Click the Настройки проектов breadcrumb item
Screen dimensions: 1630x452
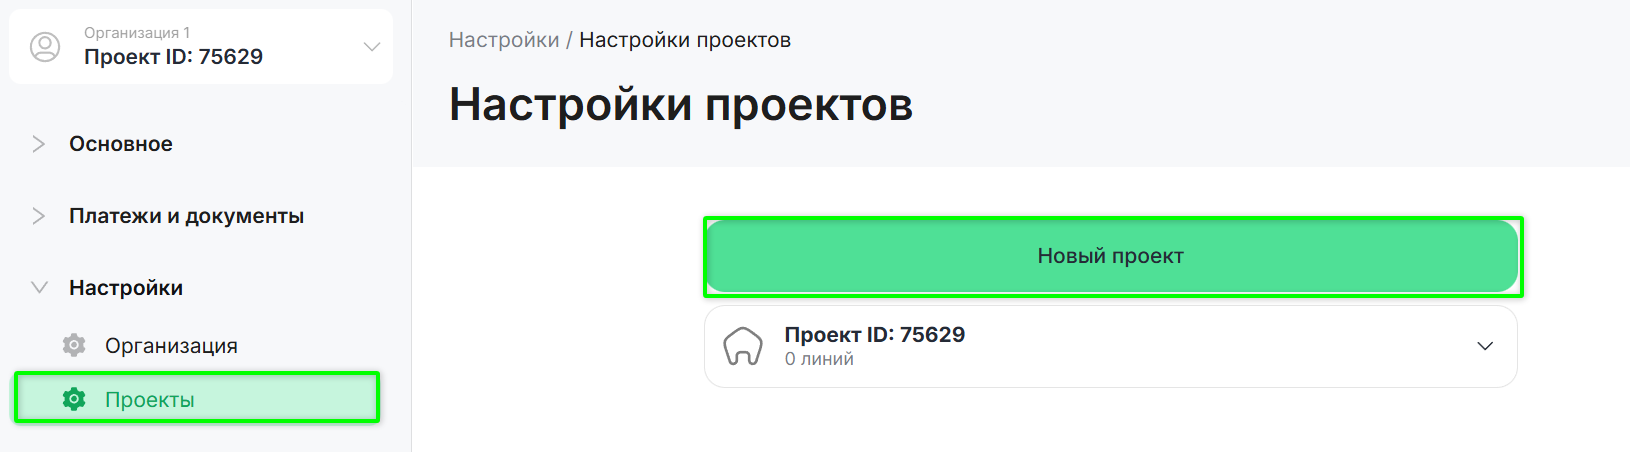tap(685, 40)
